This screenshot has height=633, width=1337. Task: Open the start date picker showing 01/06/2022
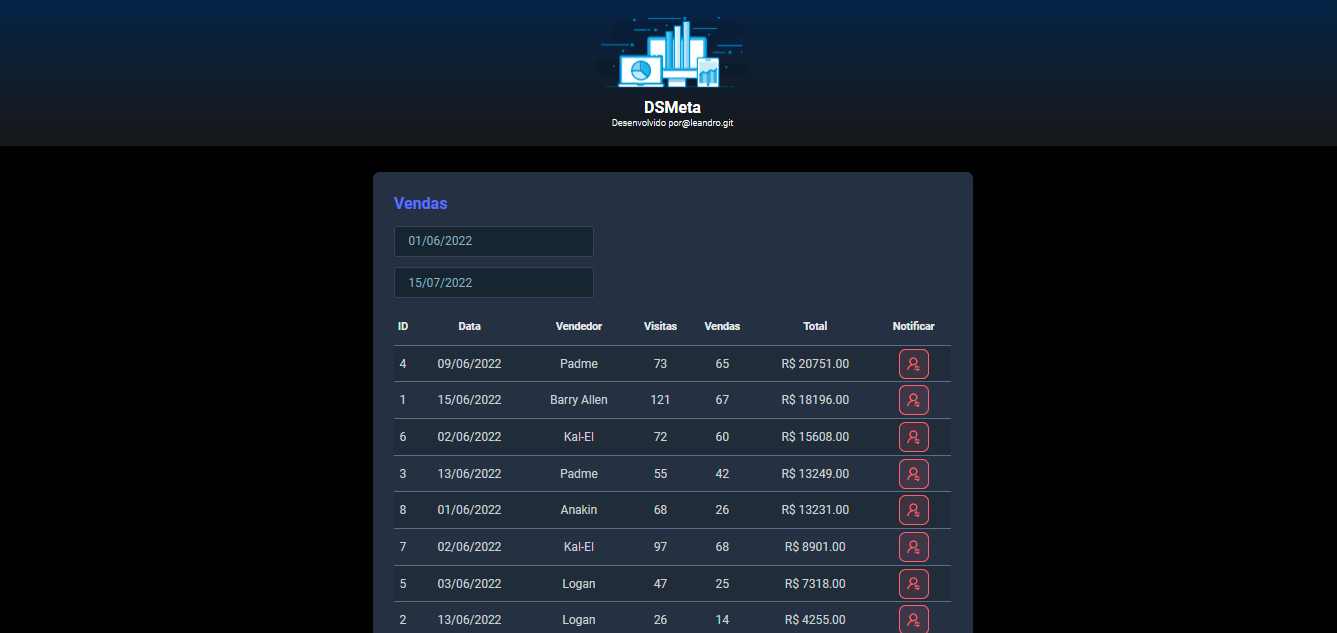coord(493,241)
